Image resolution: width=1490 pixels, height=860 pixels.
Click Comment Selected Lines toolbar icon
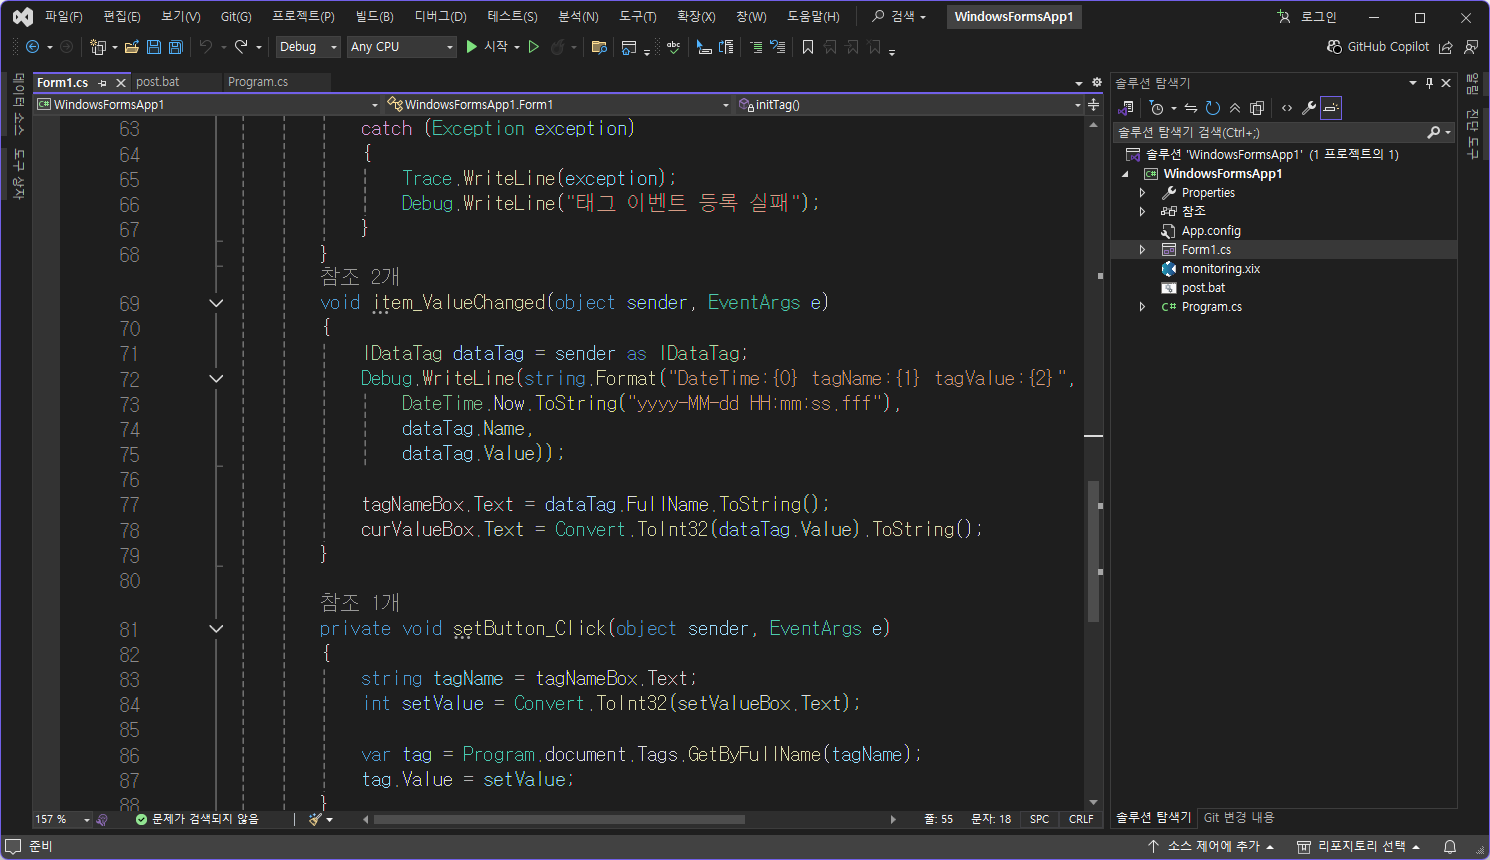(756, 47)
